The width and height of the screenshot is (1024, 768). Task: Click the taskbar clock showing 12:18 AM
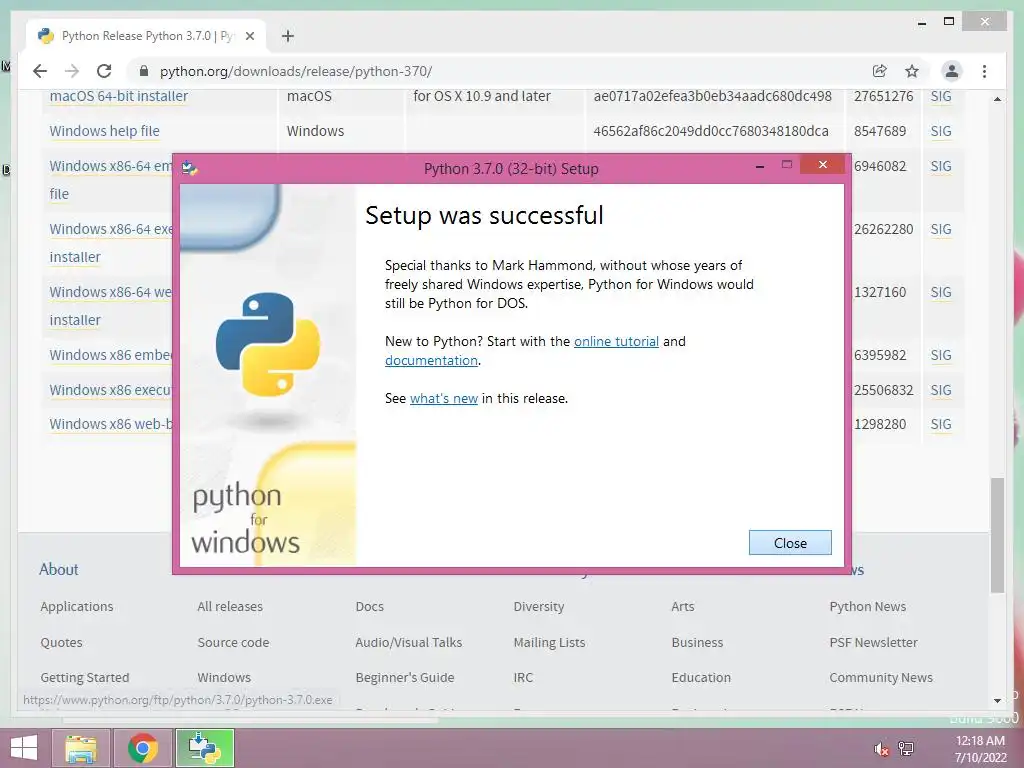[980, 749]
